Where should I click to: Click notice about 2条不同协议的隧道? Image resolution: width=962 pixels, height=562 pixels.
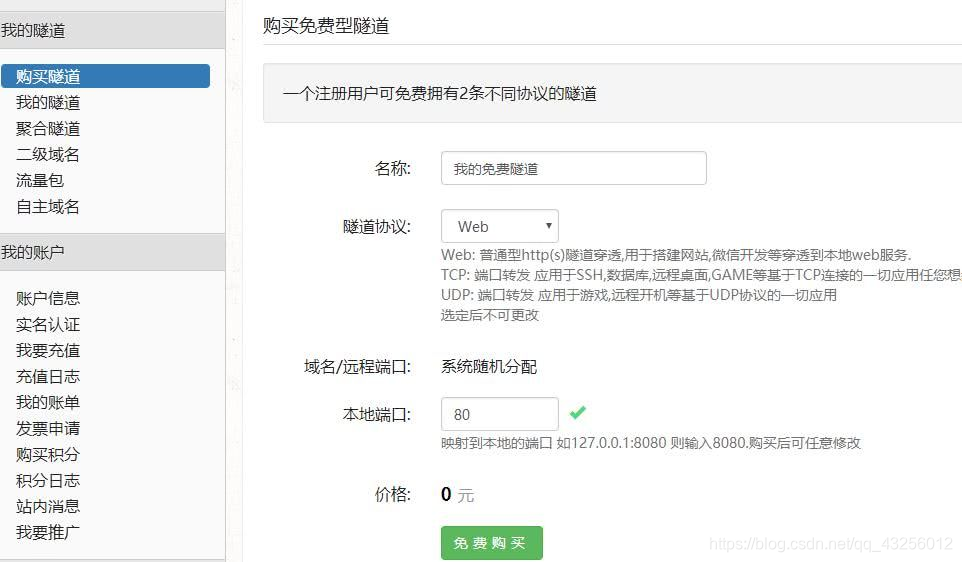440,93
